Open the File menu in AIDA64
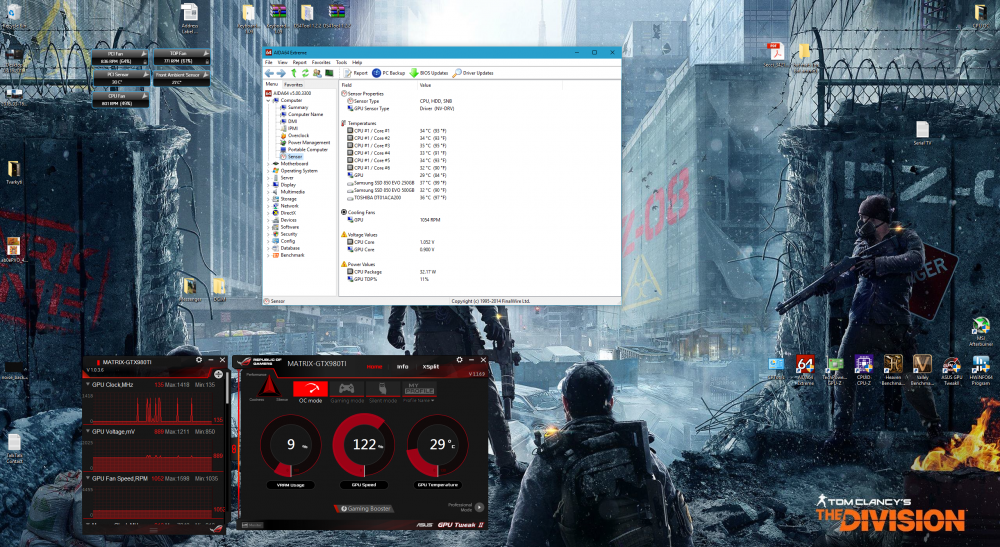This screenshot has width=1000, height=547. (268, 62)
